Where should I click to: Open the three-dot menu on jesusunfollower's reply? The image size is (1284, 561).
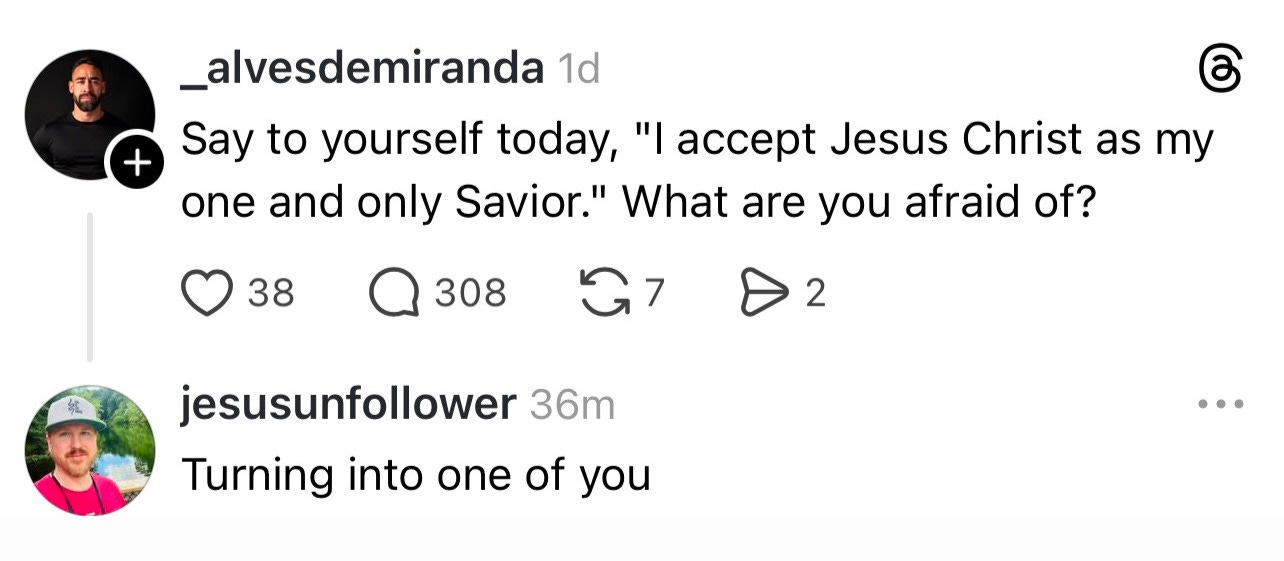point(1220,406)
